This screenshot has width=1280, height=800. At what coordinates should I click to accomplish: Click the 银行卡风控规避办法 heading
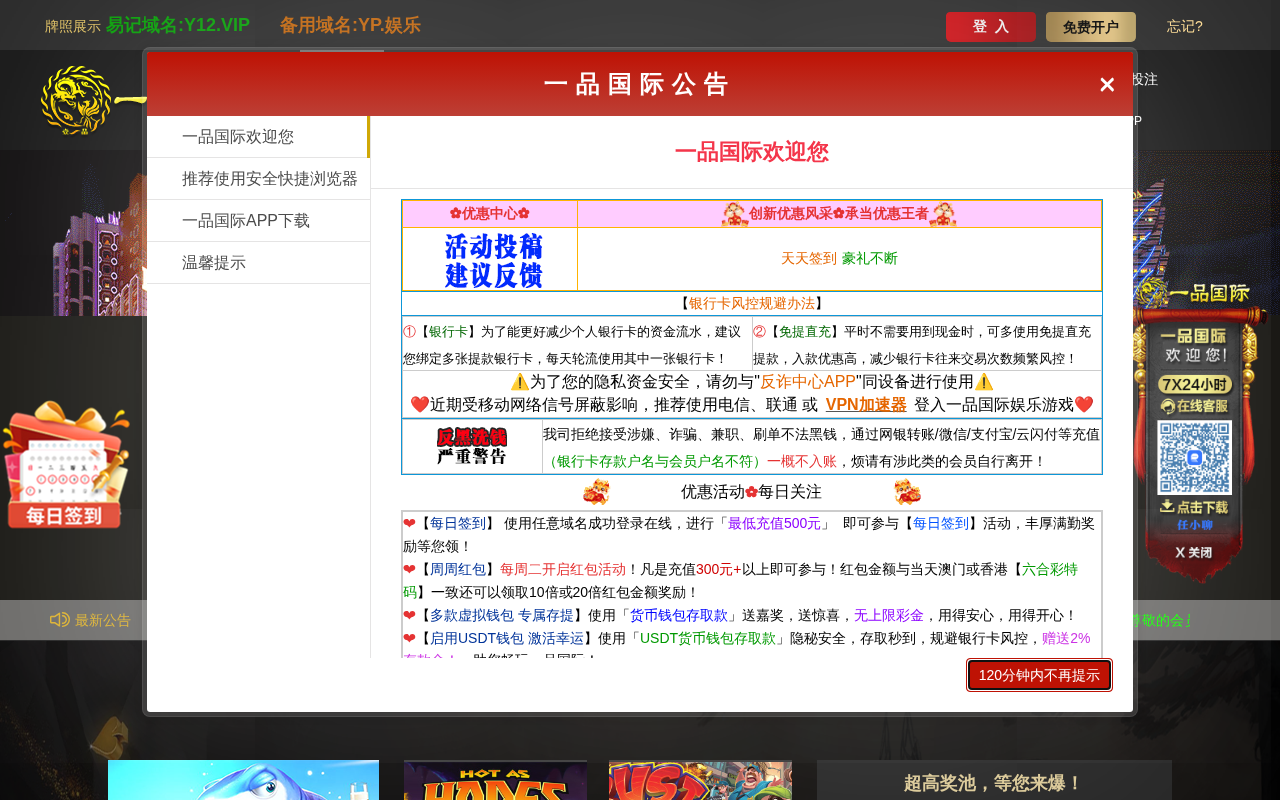tap(752, 303)
